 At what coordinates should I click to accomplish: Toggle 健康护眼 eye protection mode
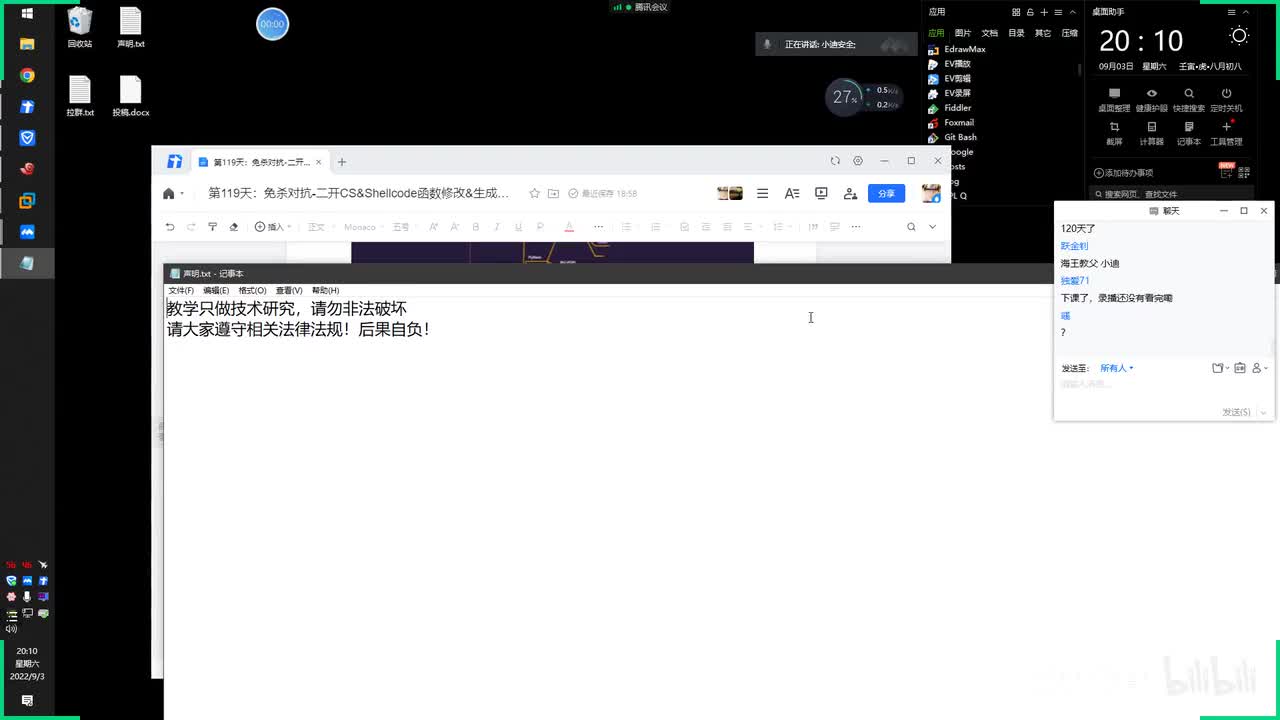pos(1152,99)
